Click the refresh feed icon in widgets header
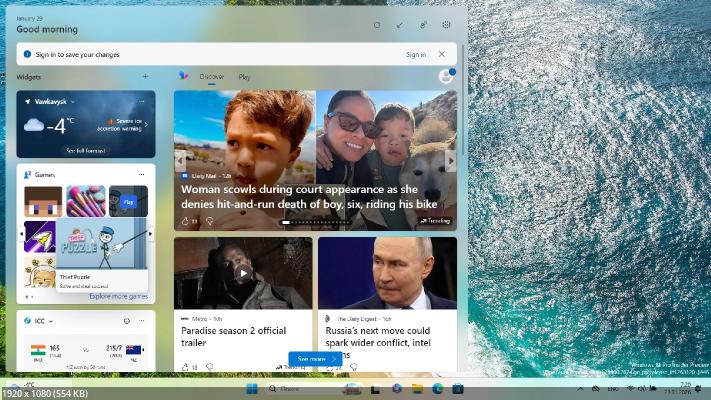 click(x=377, y=25)
